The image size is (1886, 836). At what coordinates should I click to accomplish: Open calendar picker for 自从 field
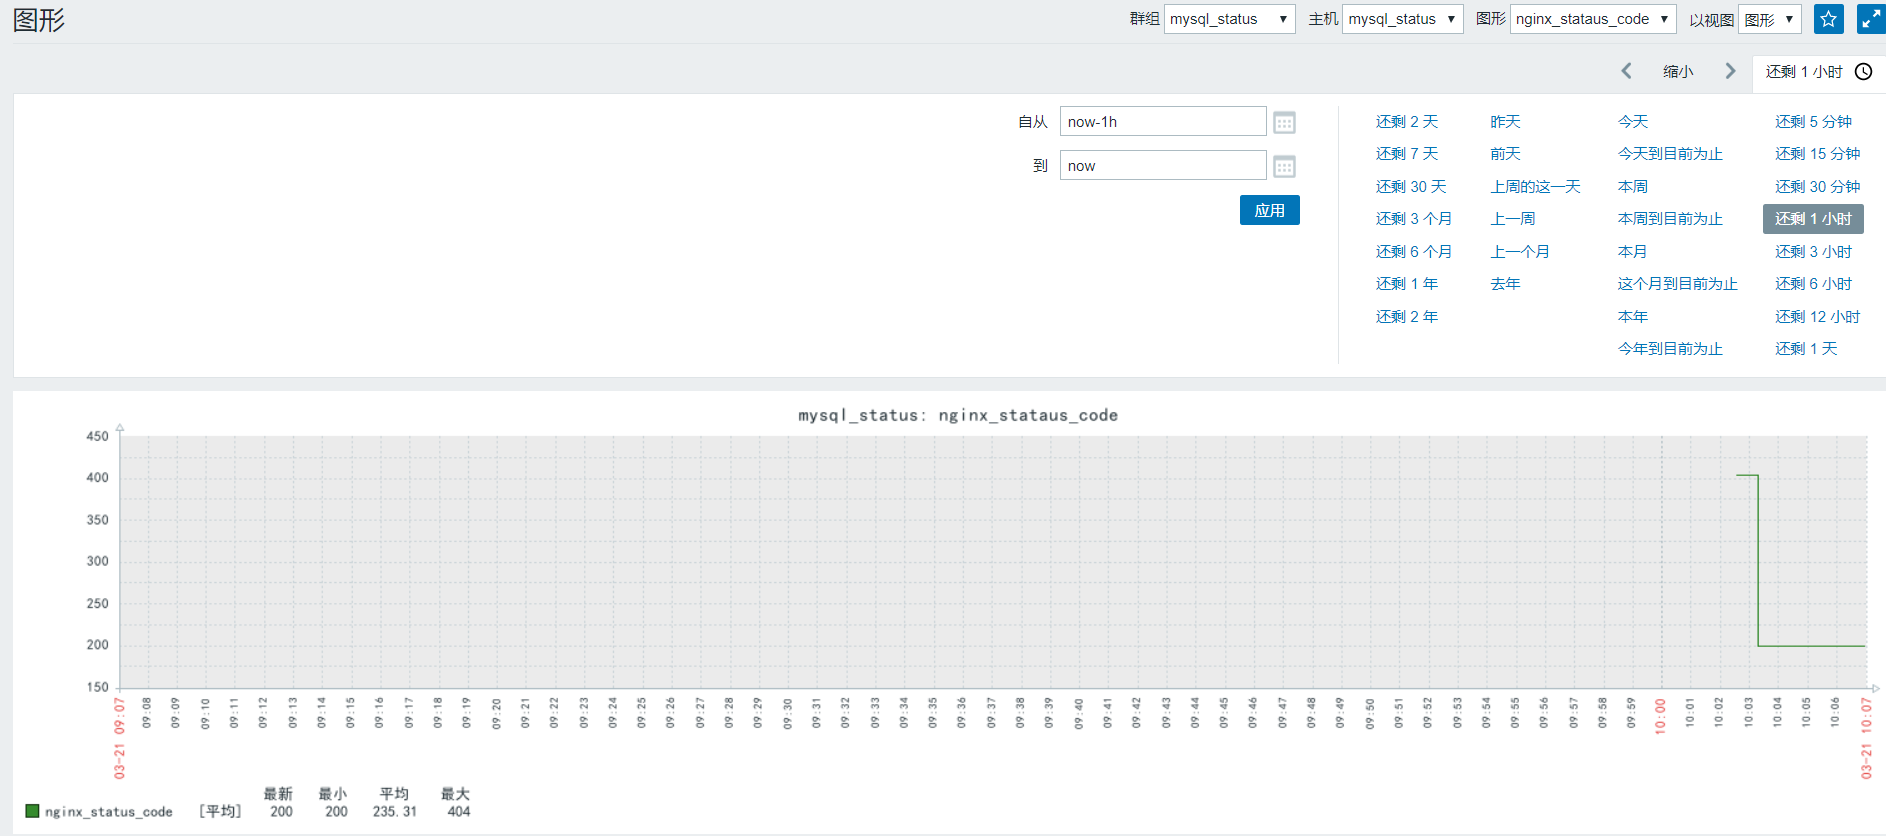point(1285,122)
